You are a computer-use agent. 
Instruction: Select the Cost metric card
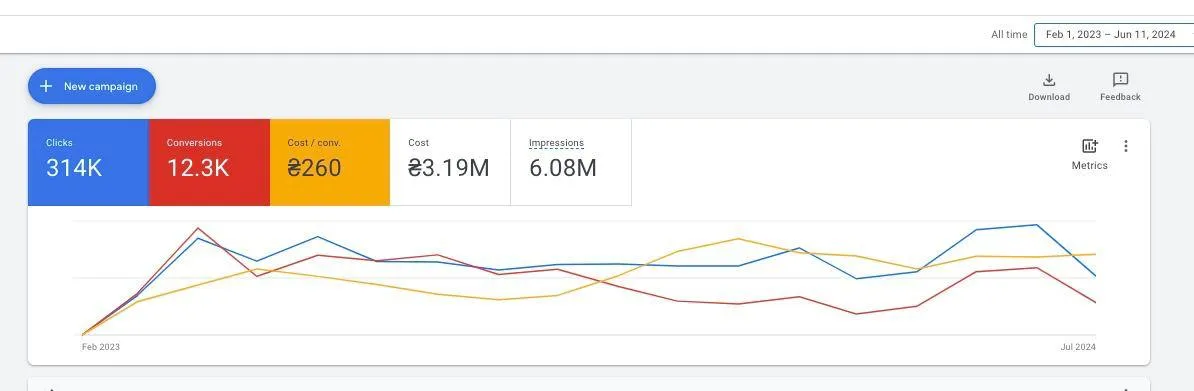(x=450, y=162)
